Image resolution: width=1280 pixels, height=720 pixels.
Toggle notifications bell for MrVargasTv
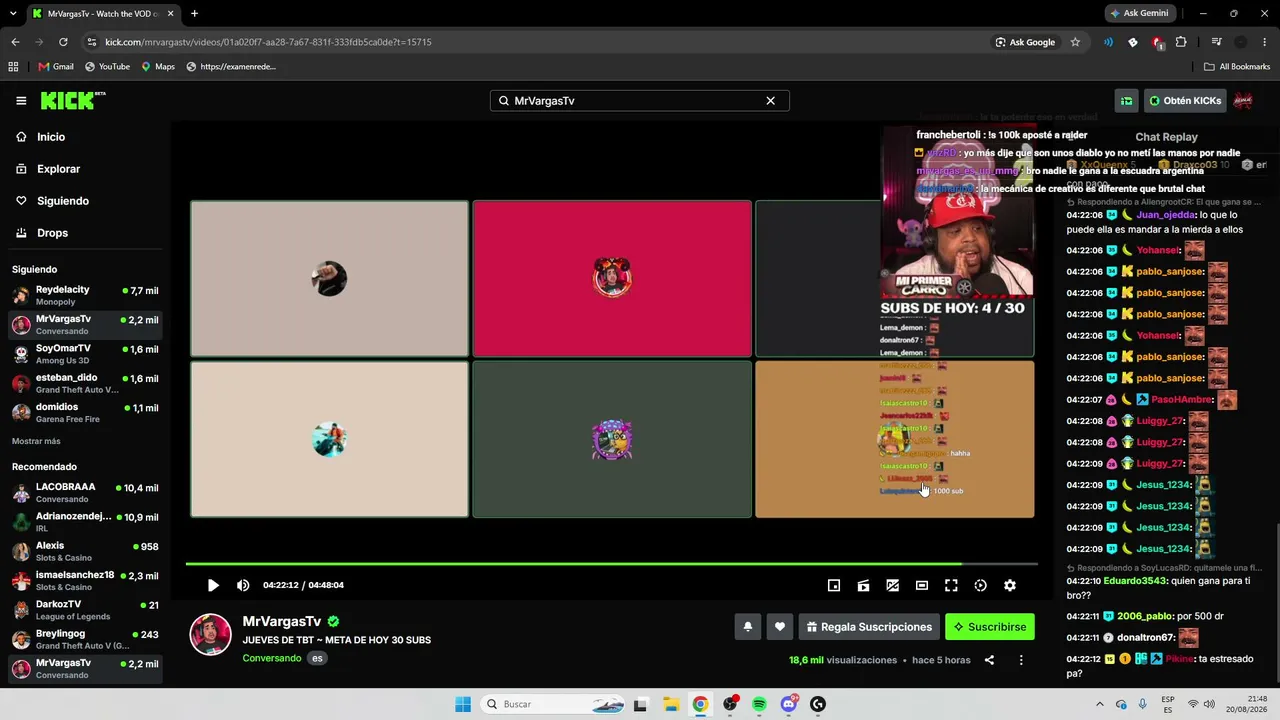click(747, 627)
